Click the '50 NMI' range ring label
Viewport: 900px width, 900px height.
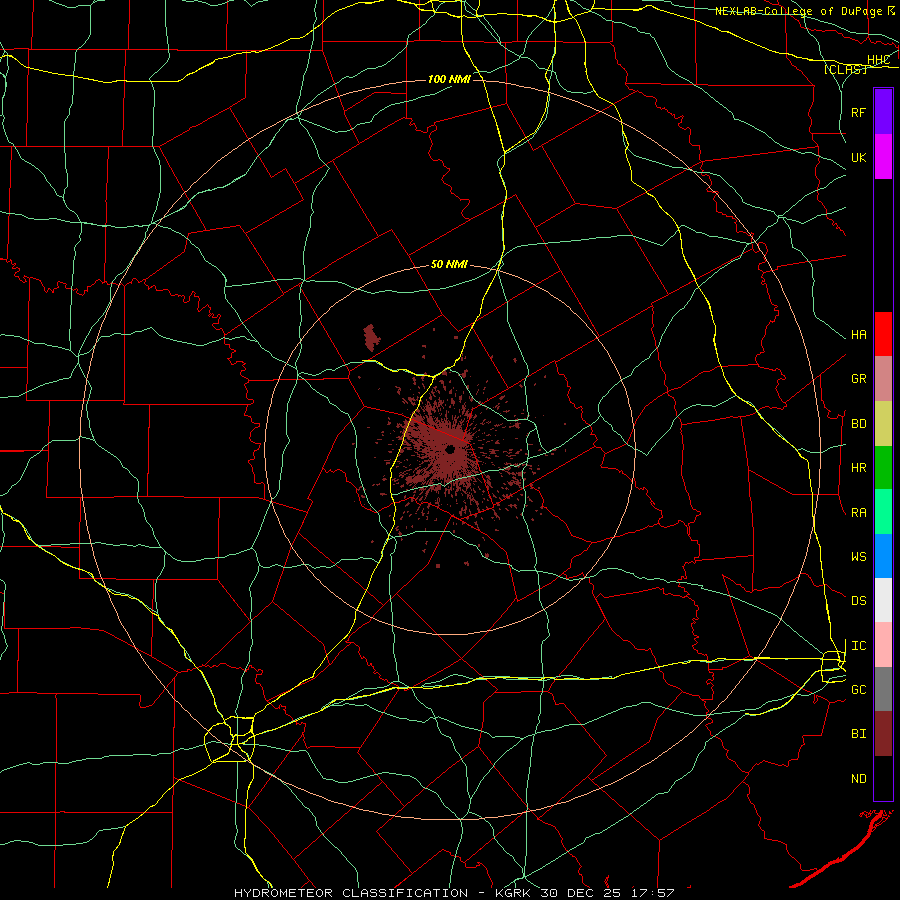coord(449,264)
